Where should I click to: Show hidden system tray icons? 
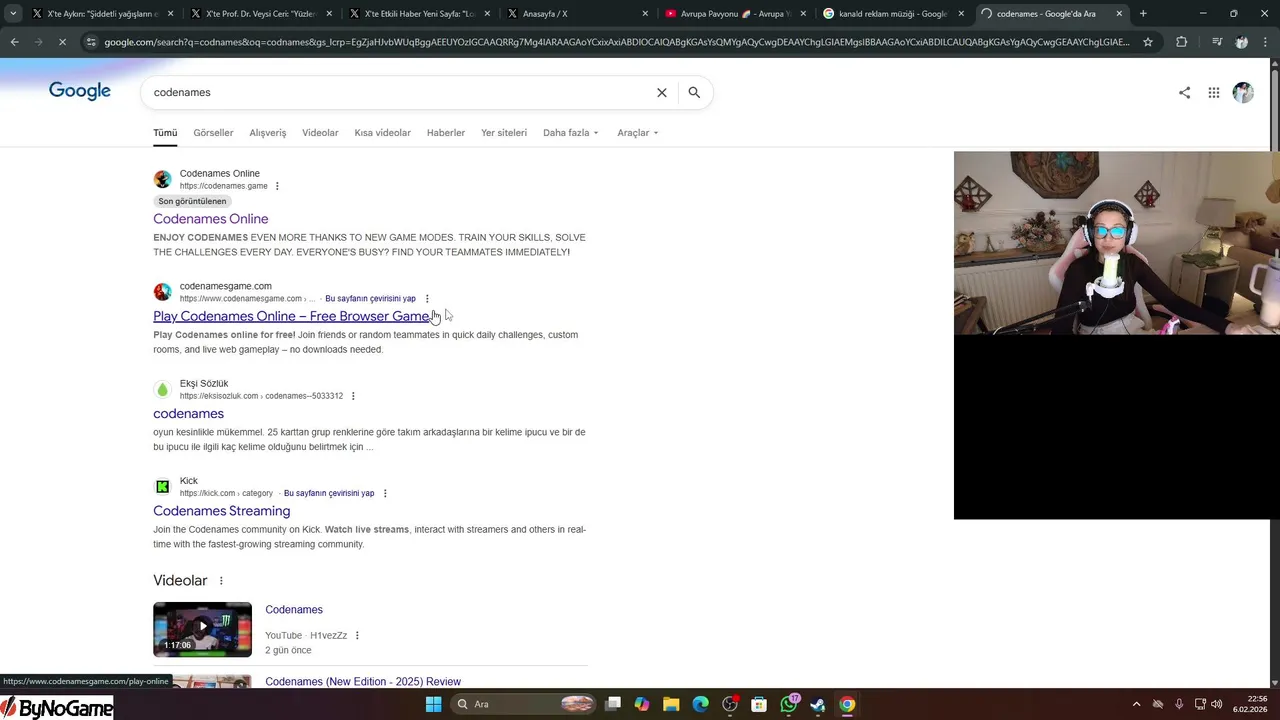1136,704
